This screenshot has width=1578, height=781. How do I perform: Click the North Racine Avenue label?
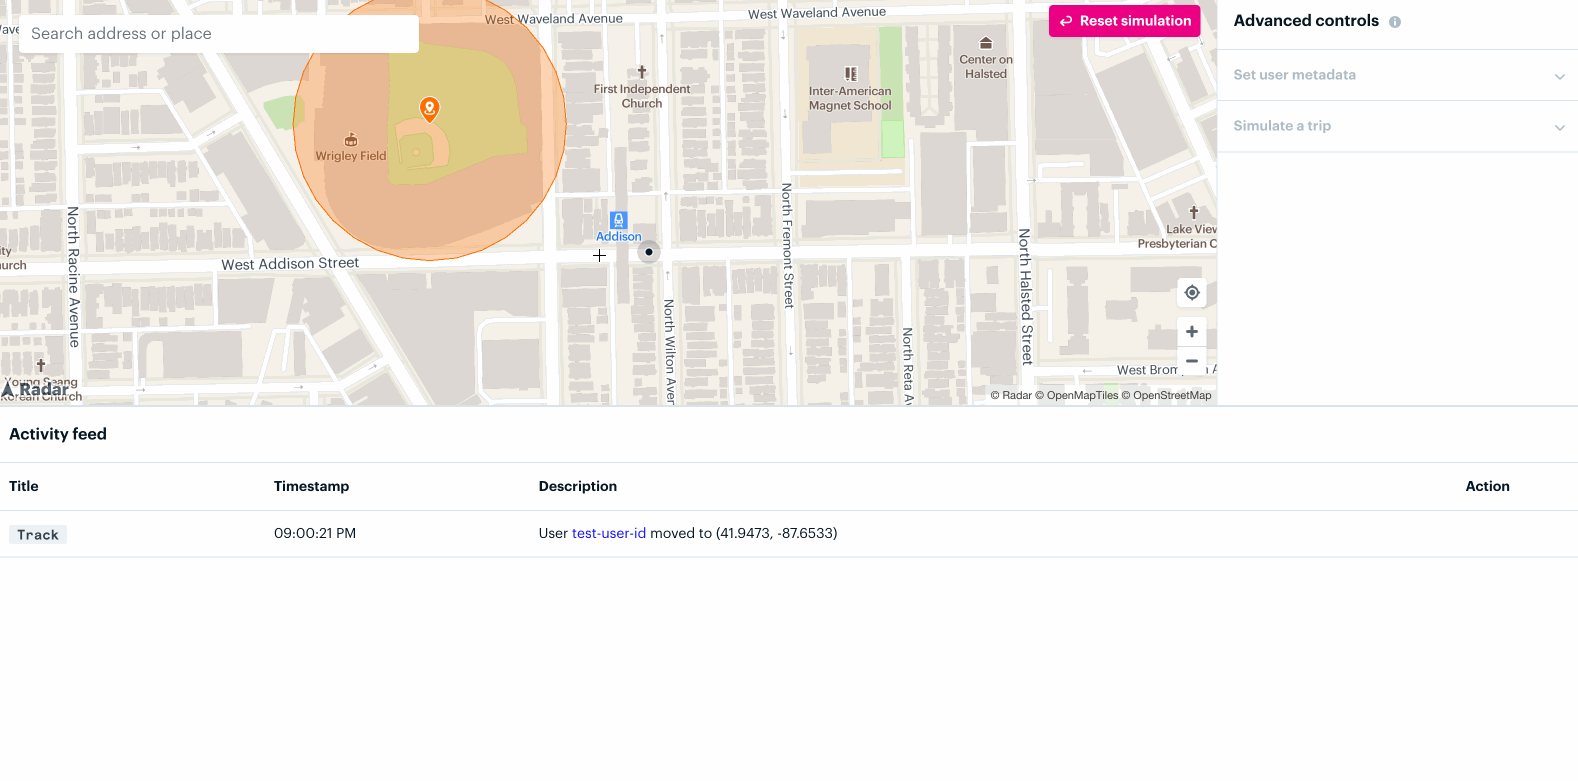point(73,277)
